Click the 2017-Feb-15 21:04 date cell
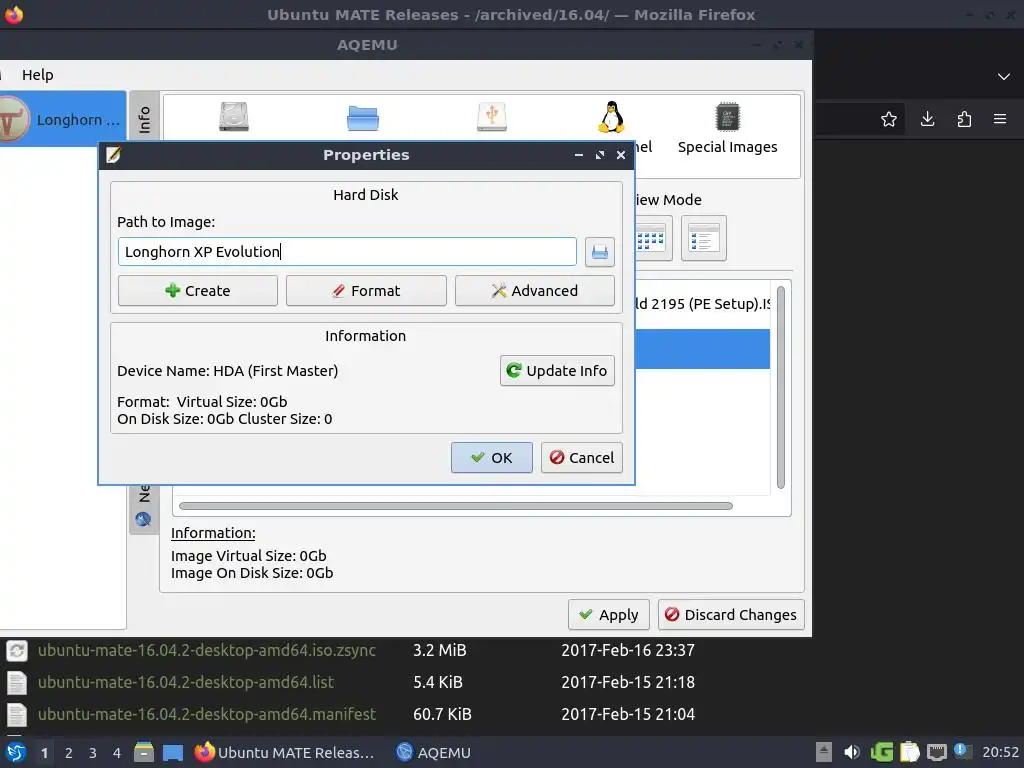 (628, 714)
